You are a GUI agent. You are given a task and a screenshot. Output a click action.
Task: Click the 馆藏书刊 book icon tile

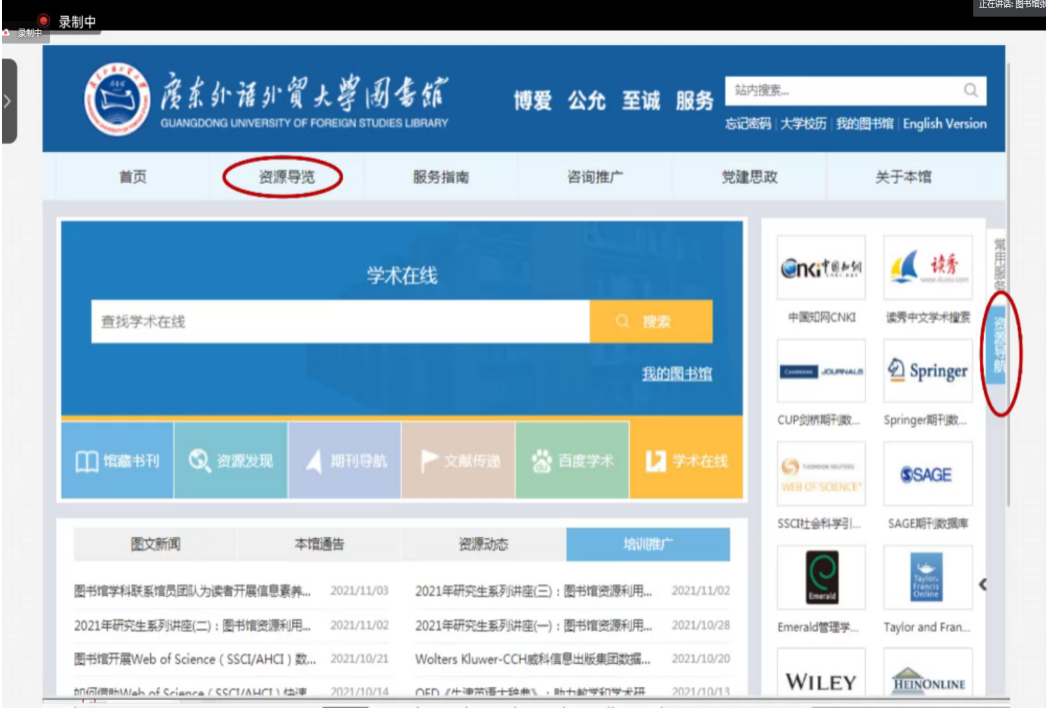[x=117, y=461]
